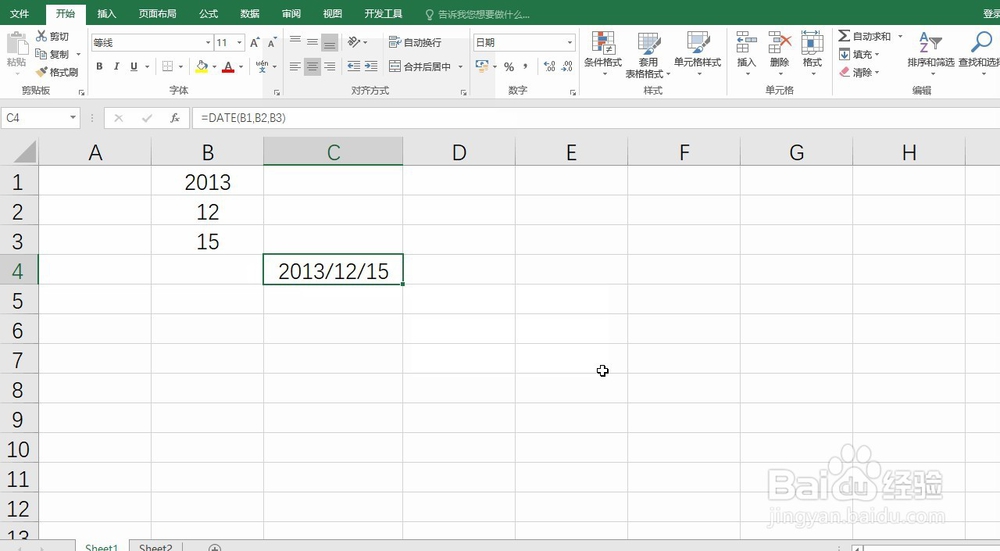The image size is (1000, 551).
Task: Click AutoSum 自动求和
Action: [865, 36]
